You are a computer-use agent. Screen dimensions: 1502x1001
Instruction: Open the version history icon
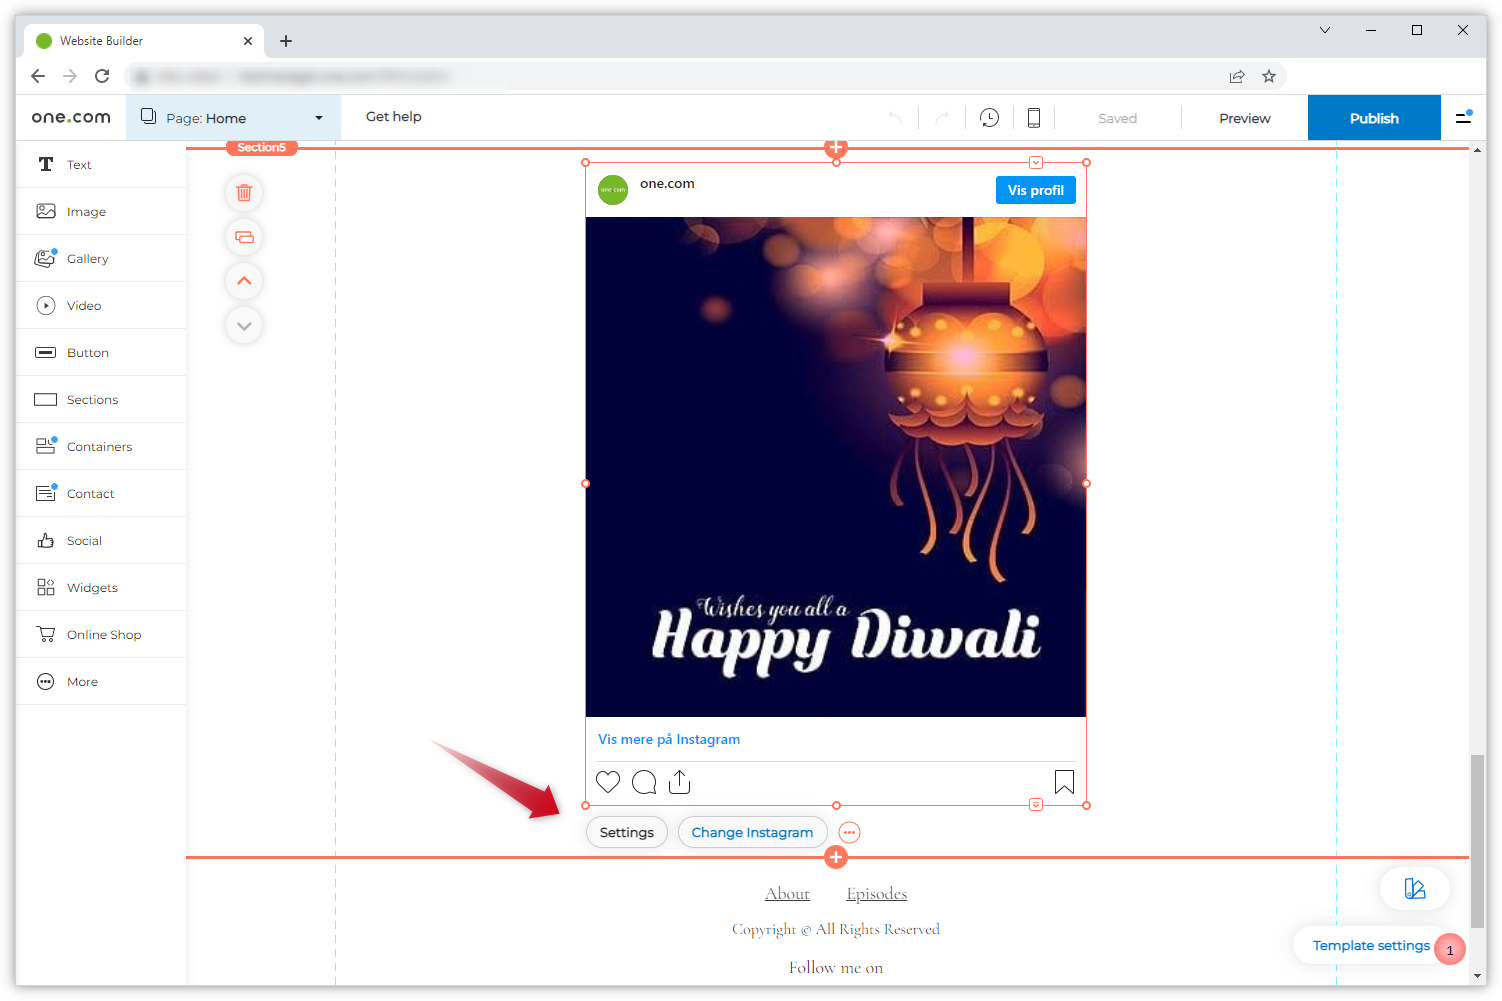(989, 117)
